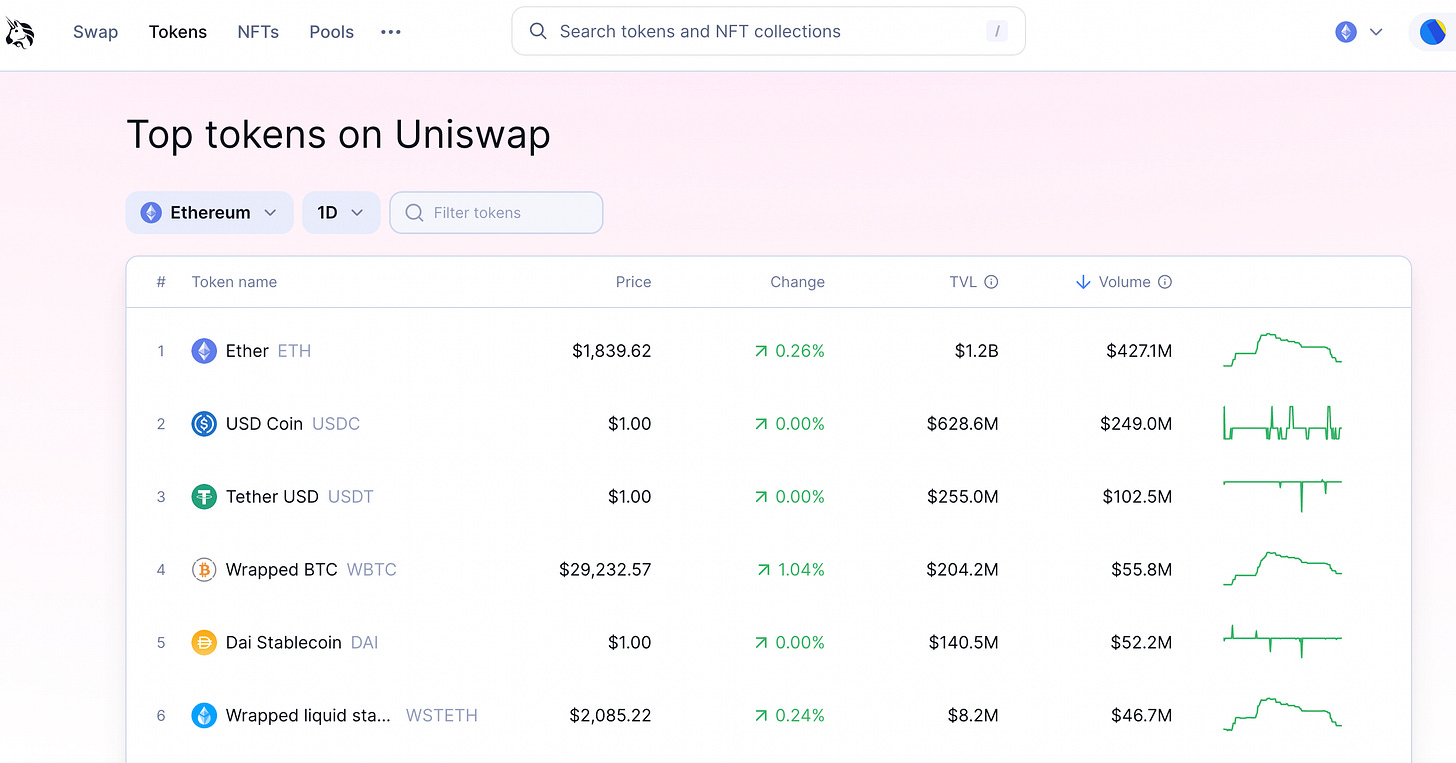Click the Filter tokens input field
Screen dimensions: 1456x763
click(x=496, y=212)
